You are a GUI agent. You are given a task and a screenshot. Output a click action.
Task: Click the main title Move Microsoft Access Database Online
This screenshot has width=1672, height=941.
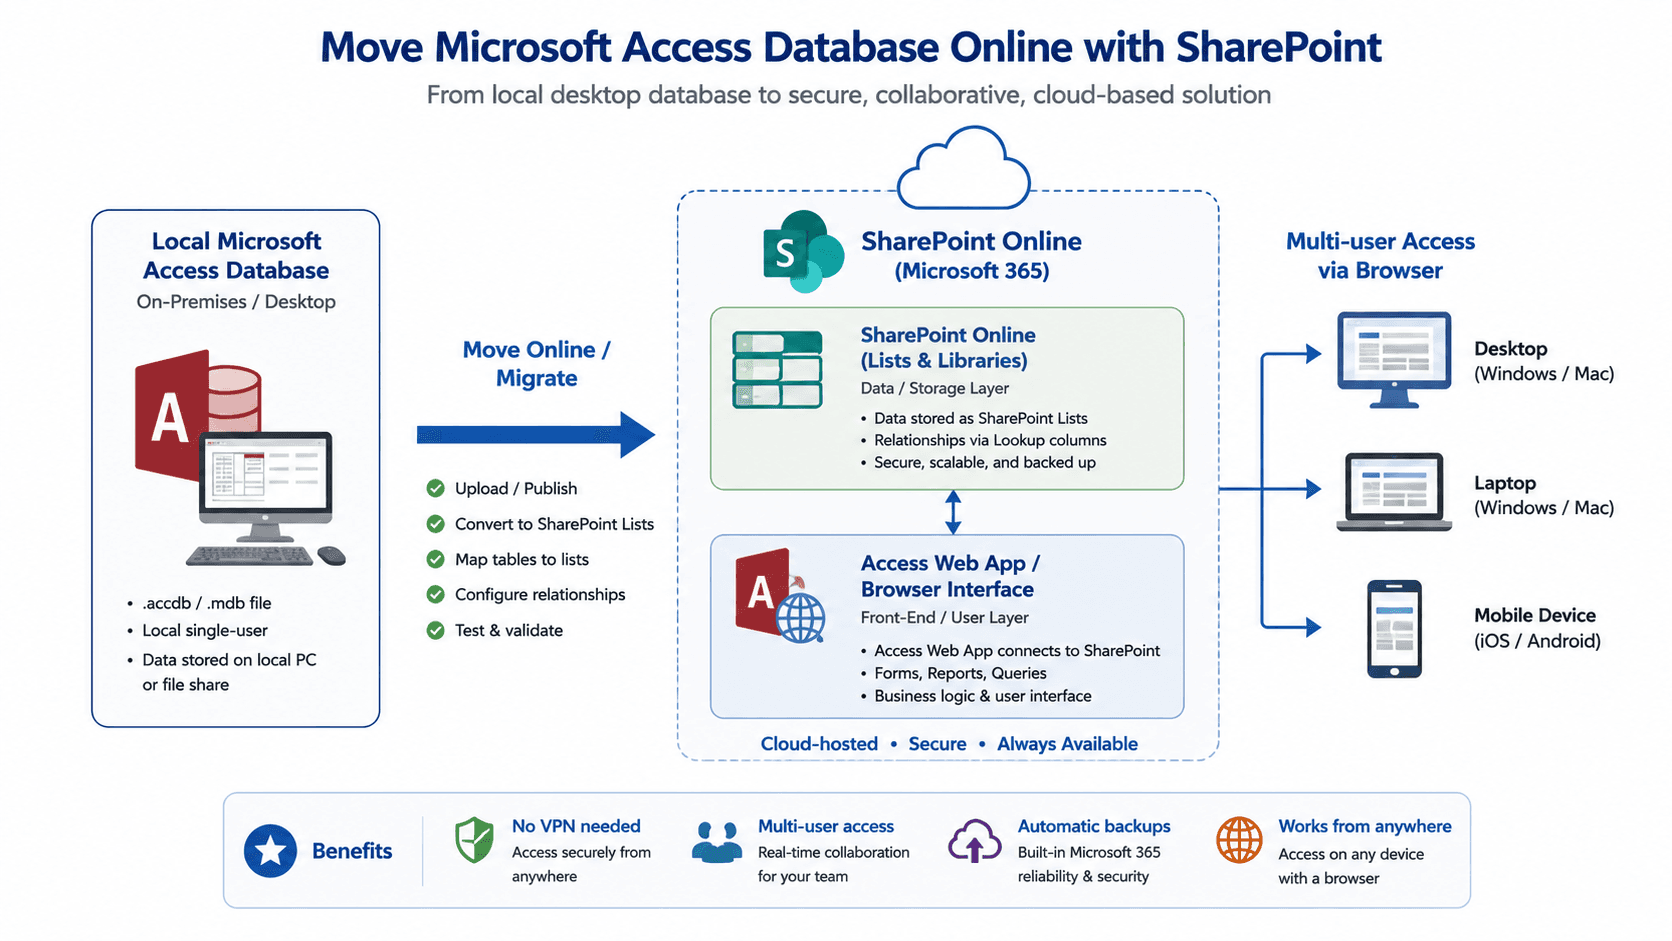click(x=851, y=47)
